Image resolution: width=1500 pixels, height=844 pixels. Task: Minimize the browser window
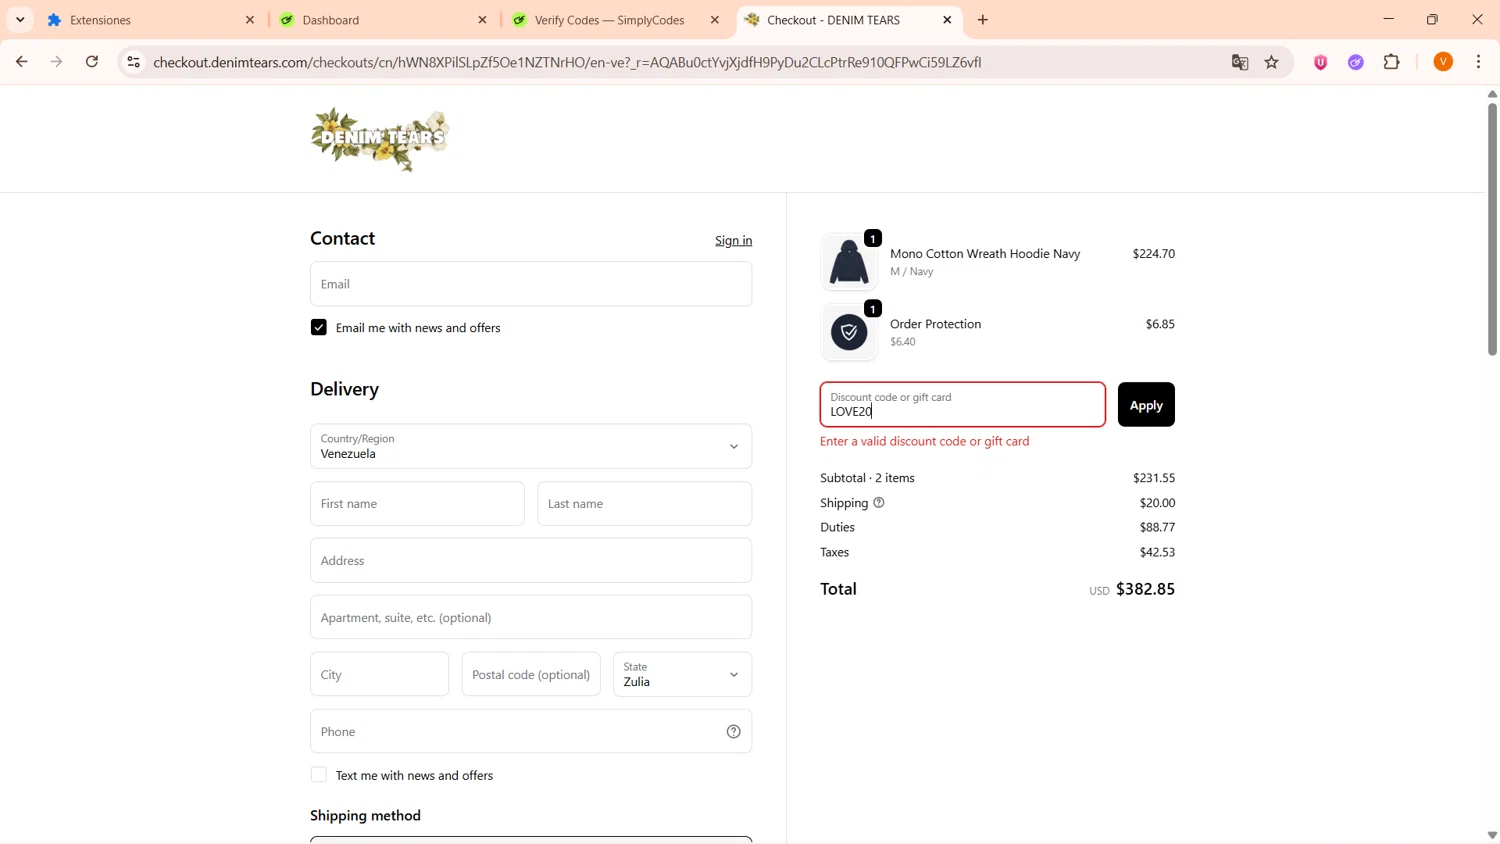tap(1388, 20)
